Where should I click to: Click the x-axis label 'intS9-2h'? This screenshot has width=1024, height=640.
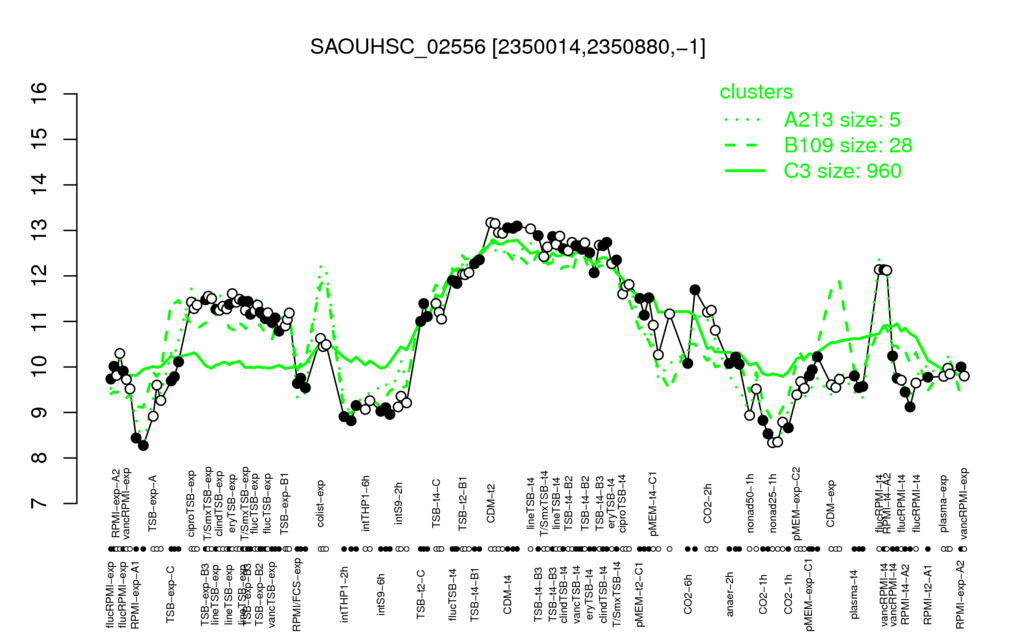tap(398, 504)
